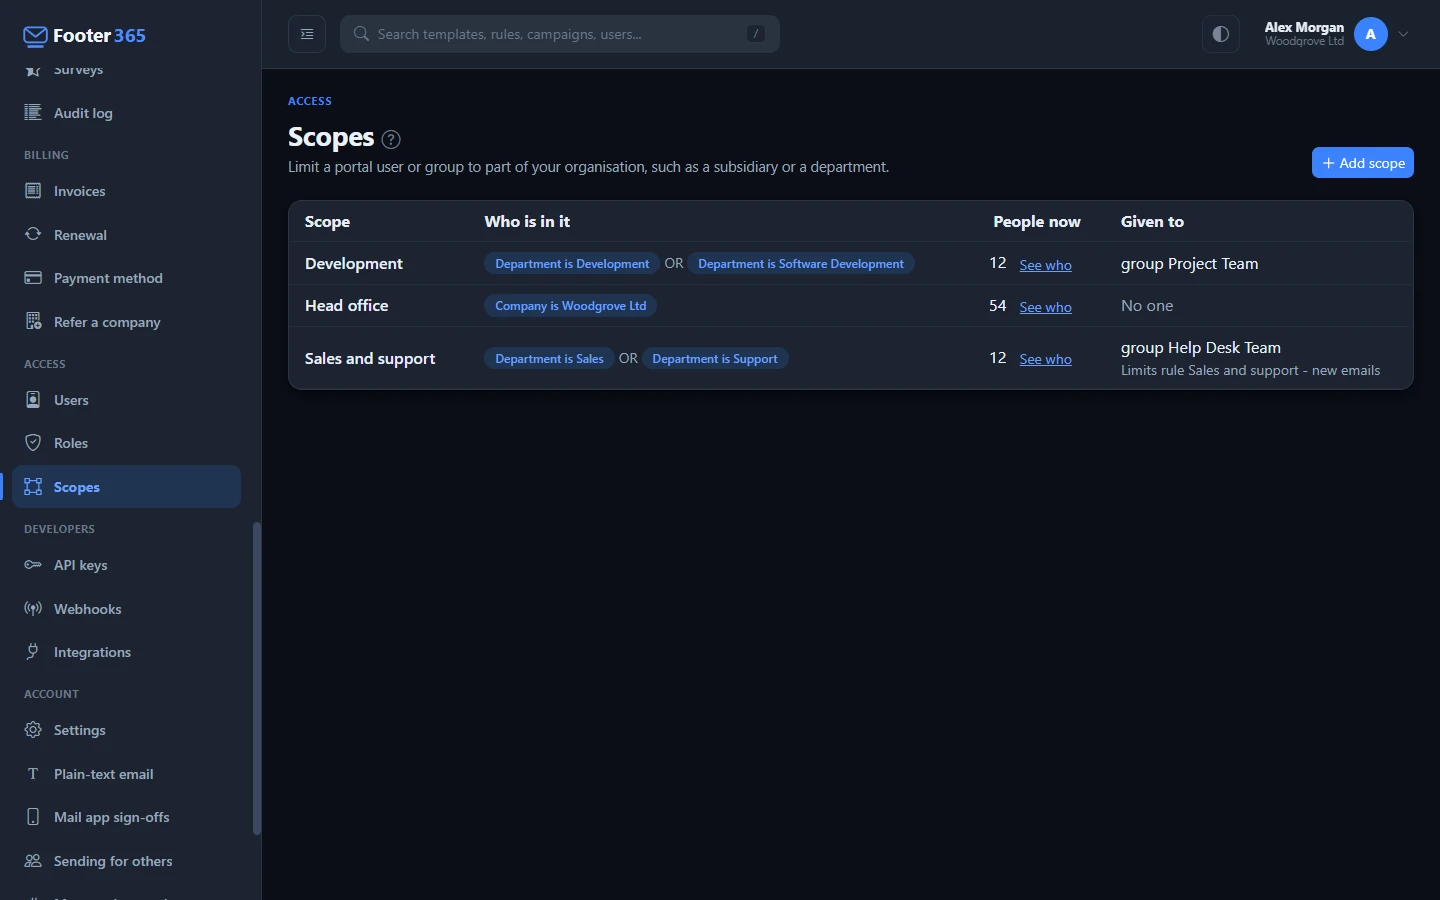
Task: Select the Department is Development tag
Action: (572, 264)
